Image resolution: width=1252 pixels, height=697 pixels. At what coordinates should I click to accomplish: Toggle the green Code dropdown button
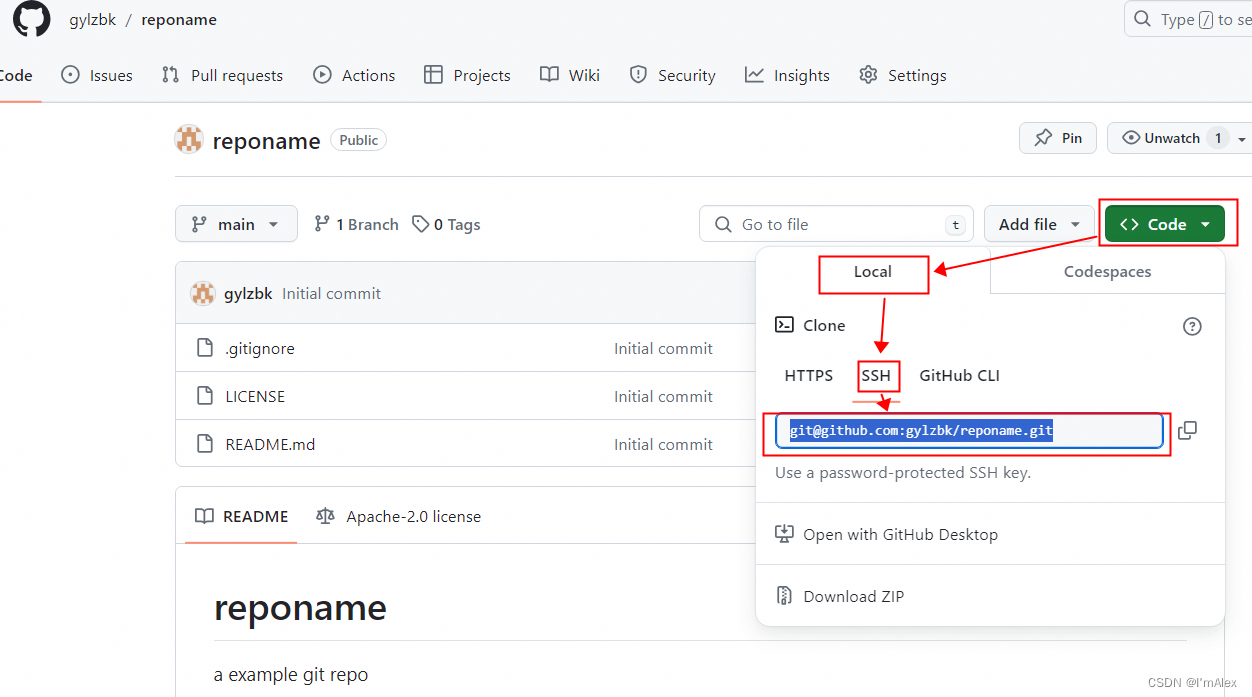tap(1165, 224)
